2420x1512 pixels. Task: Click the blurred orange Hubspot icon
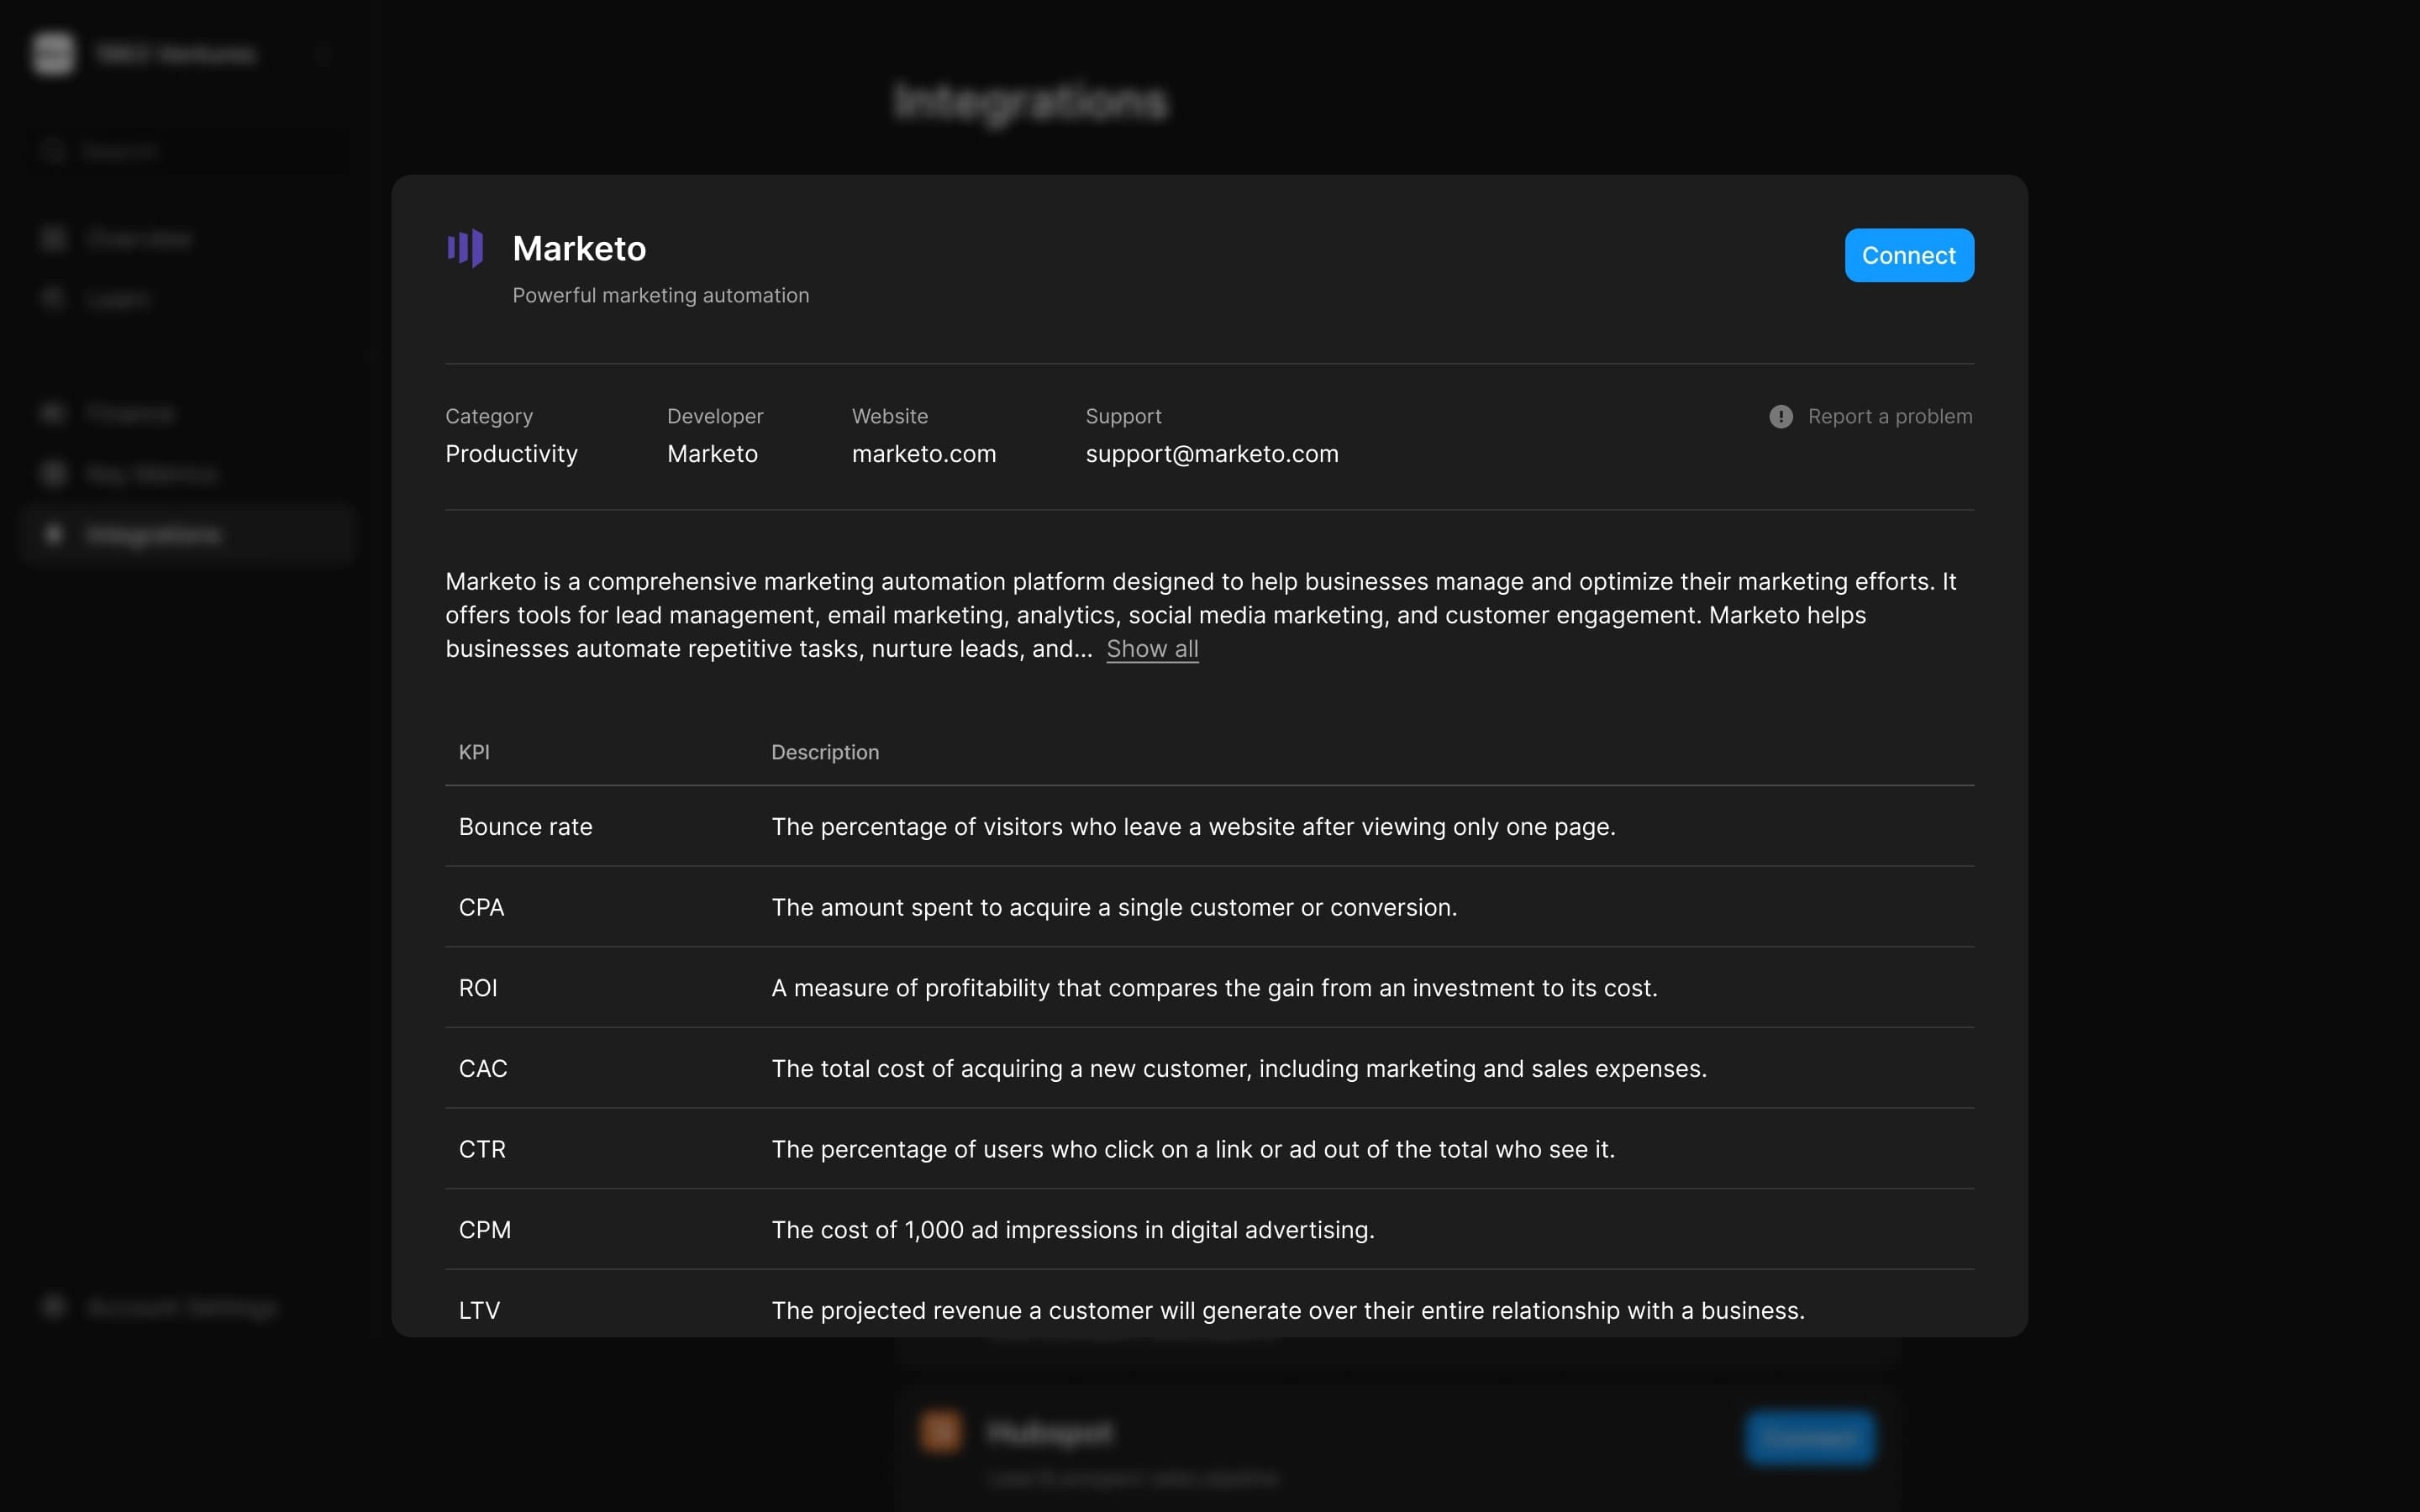940,1431
